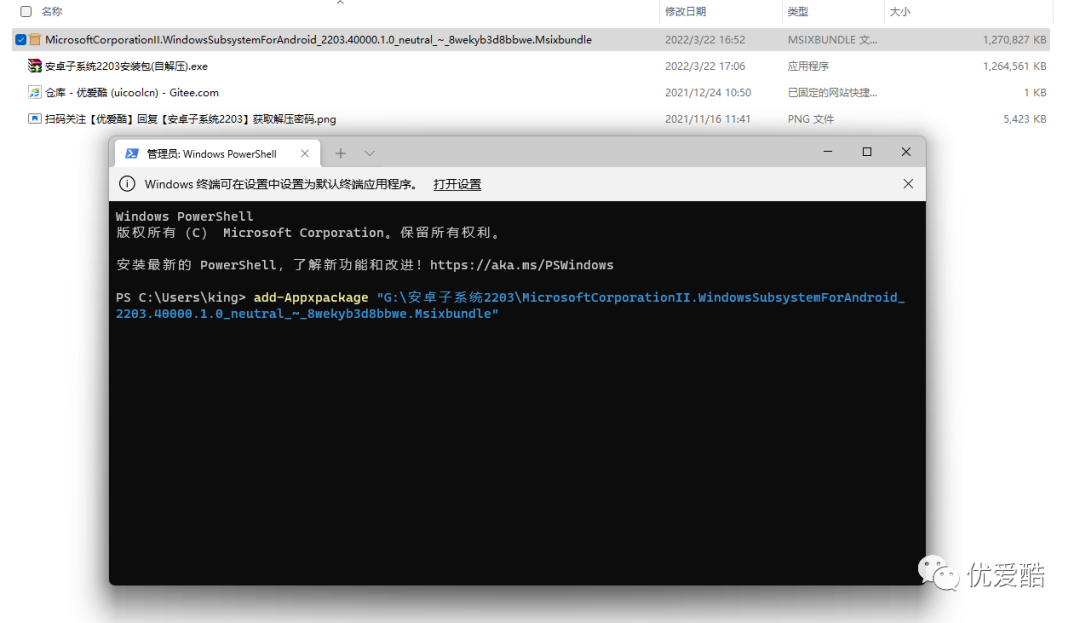Click the PS C:\Users\king> prompt
Viewport: 1080px width, 623px height.
click(180, 297)
